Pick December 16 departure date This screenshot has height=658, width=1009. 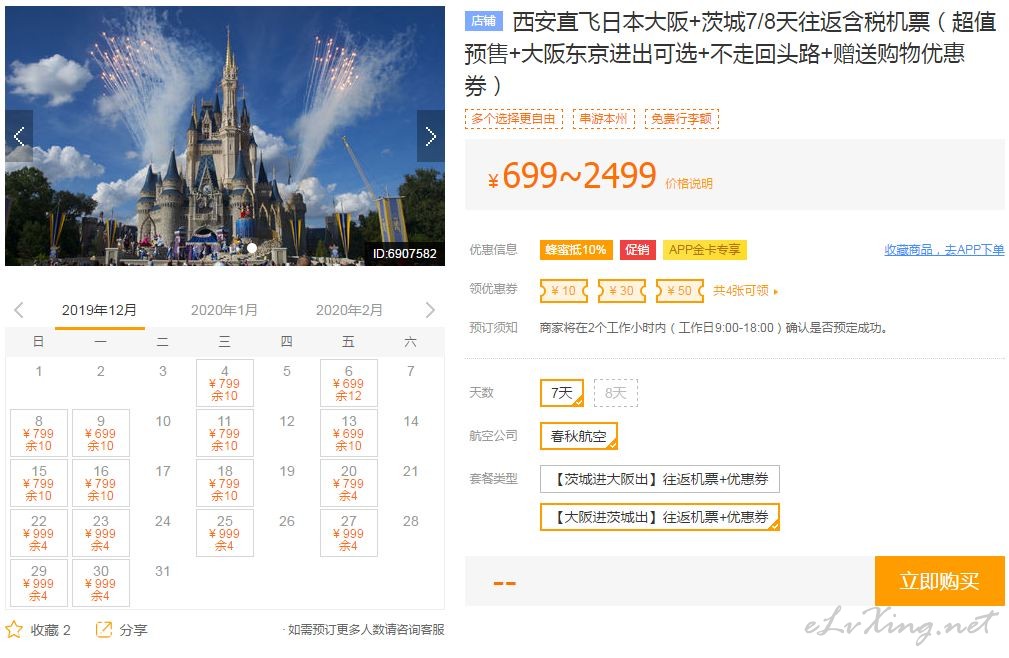coord(100,483)
